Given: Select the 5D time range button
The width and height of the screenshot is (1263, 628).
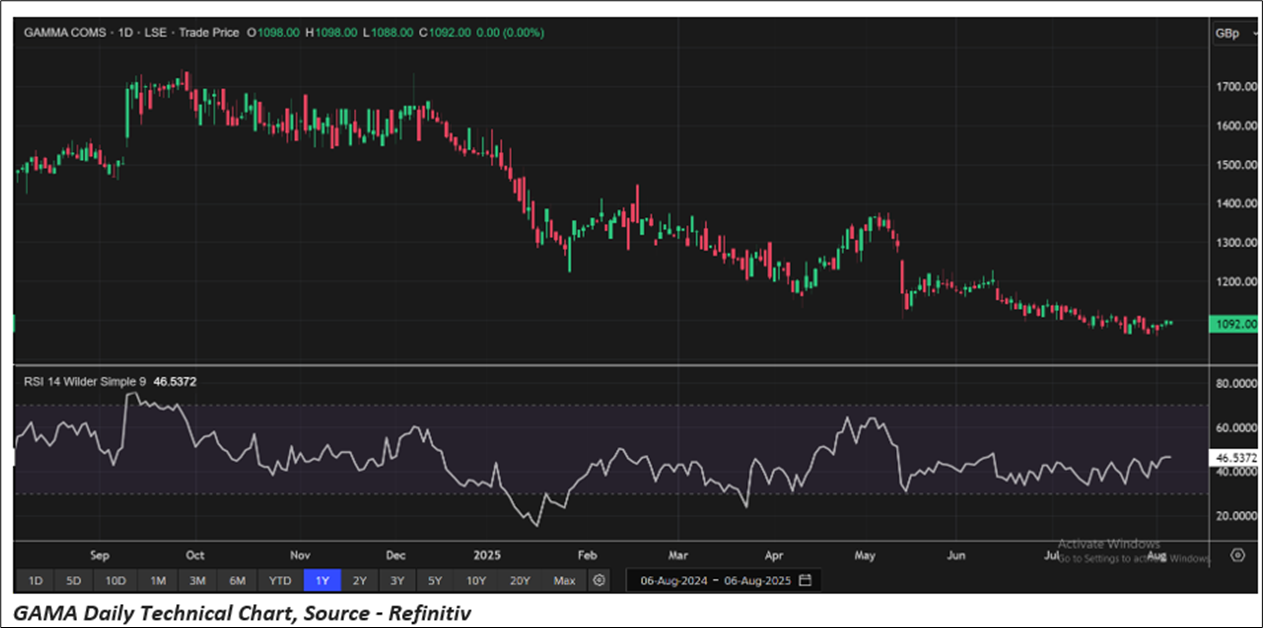Looking at the screenshot, I should pos(74,580).
